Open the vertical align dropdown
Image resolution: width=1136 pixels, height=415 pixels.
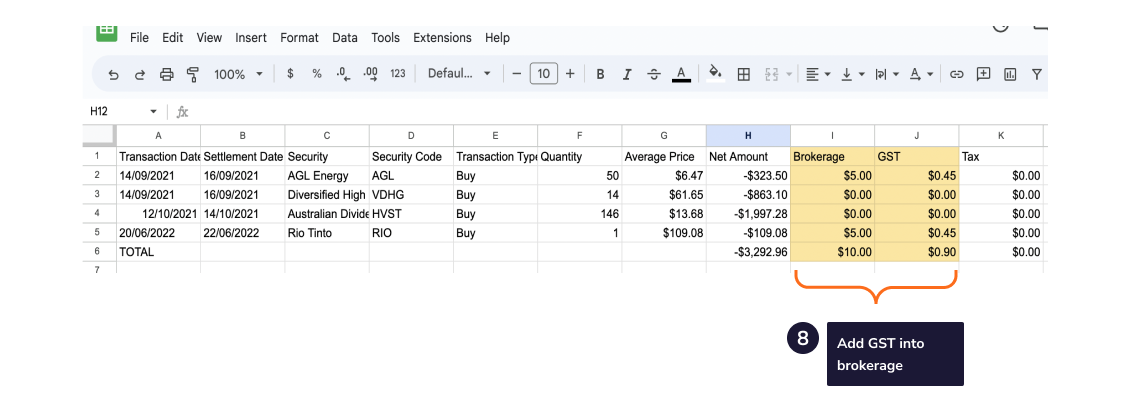click(853, 74)
